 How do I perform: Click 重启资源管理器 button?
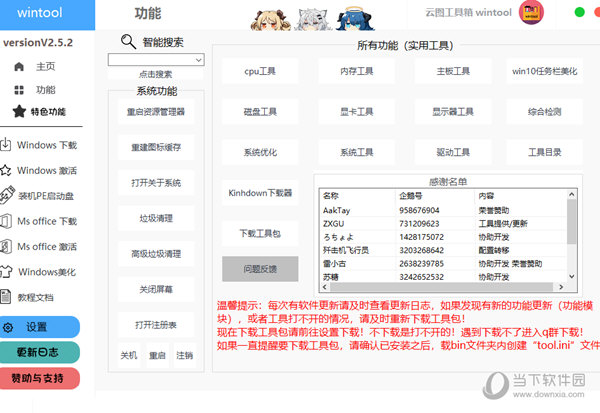coord(156,112)
